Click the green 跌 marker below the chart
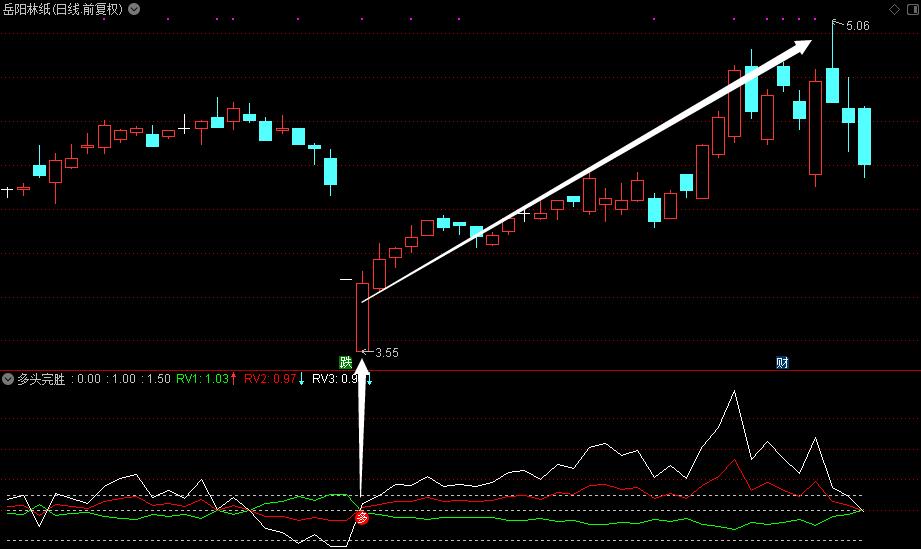Image resolution: width=921 pixels, height=549 pixels. [345, 362]
